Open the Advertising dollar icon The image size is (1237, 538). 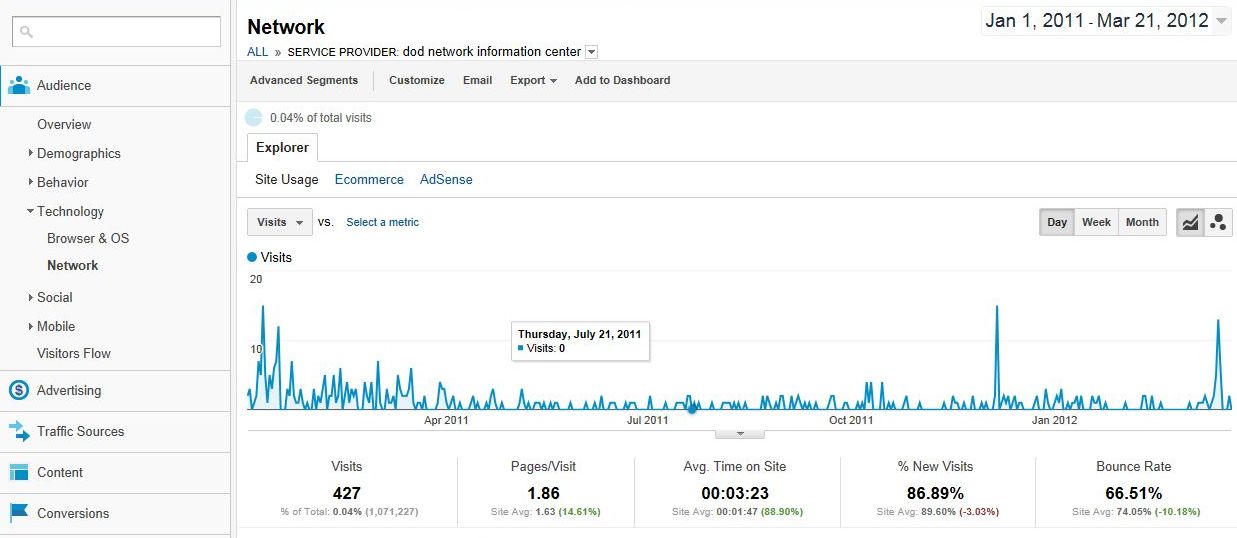[18, 390]
